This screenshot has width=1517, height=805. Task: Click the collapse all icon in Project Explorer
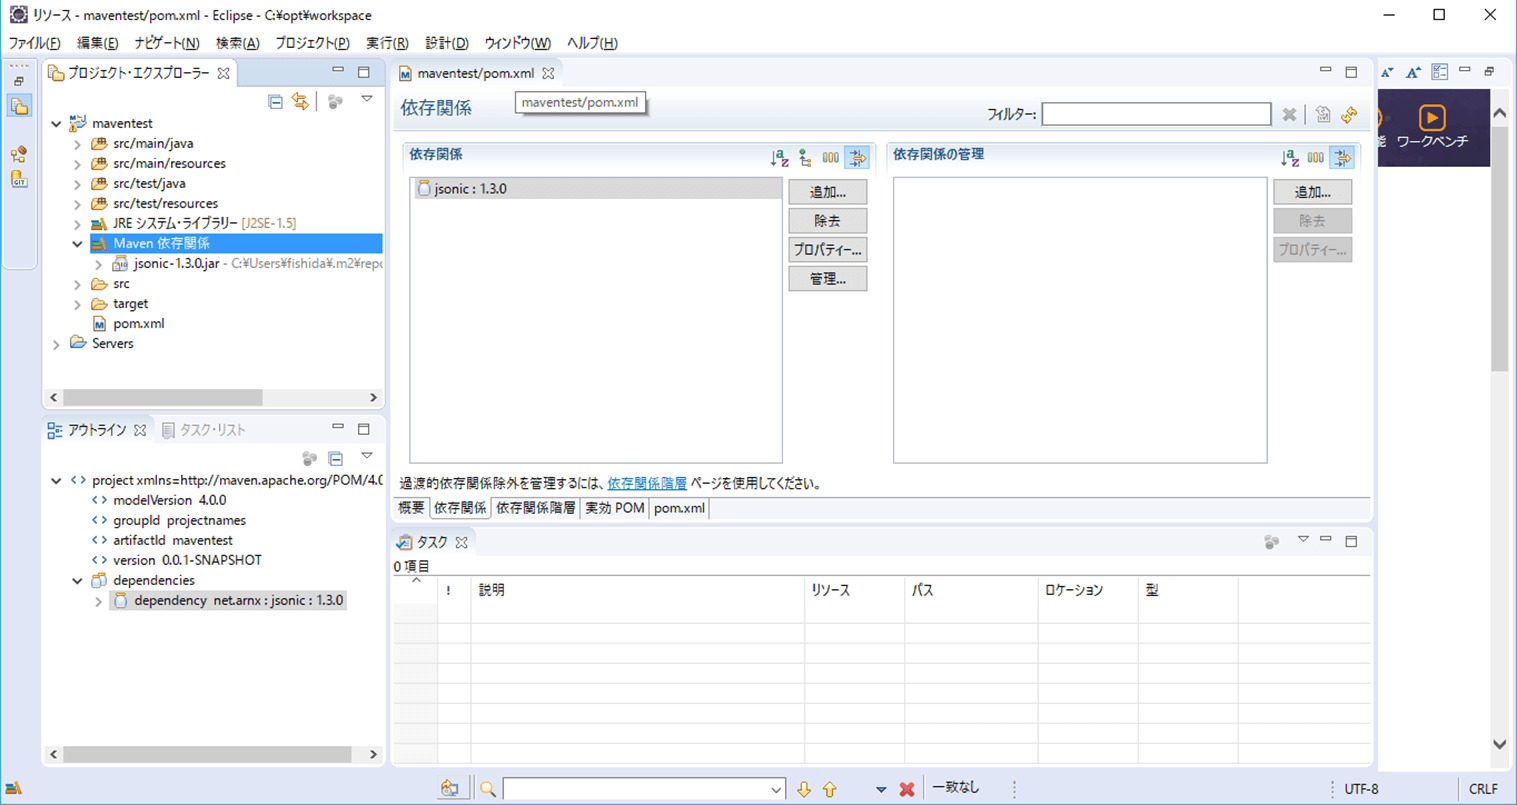[x=276, y=100]
